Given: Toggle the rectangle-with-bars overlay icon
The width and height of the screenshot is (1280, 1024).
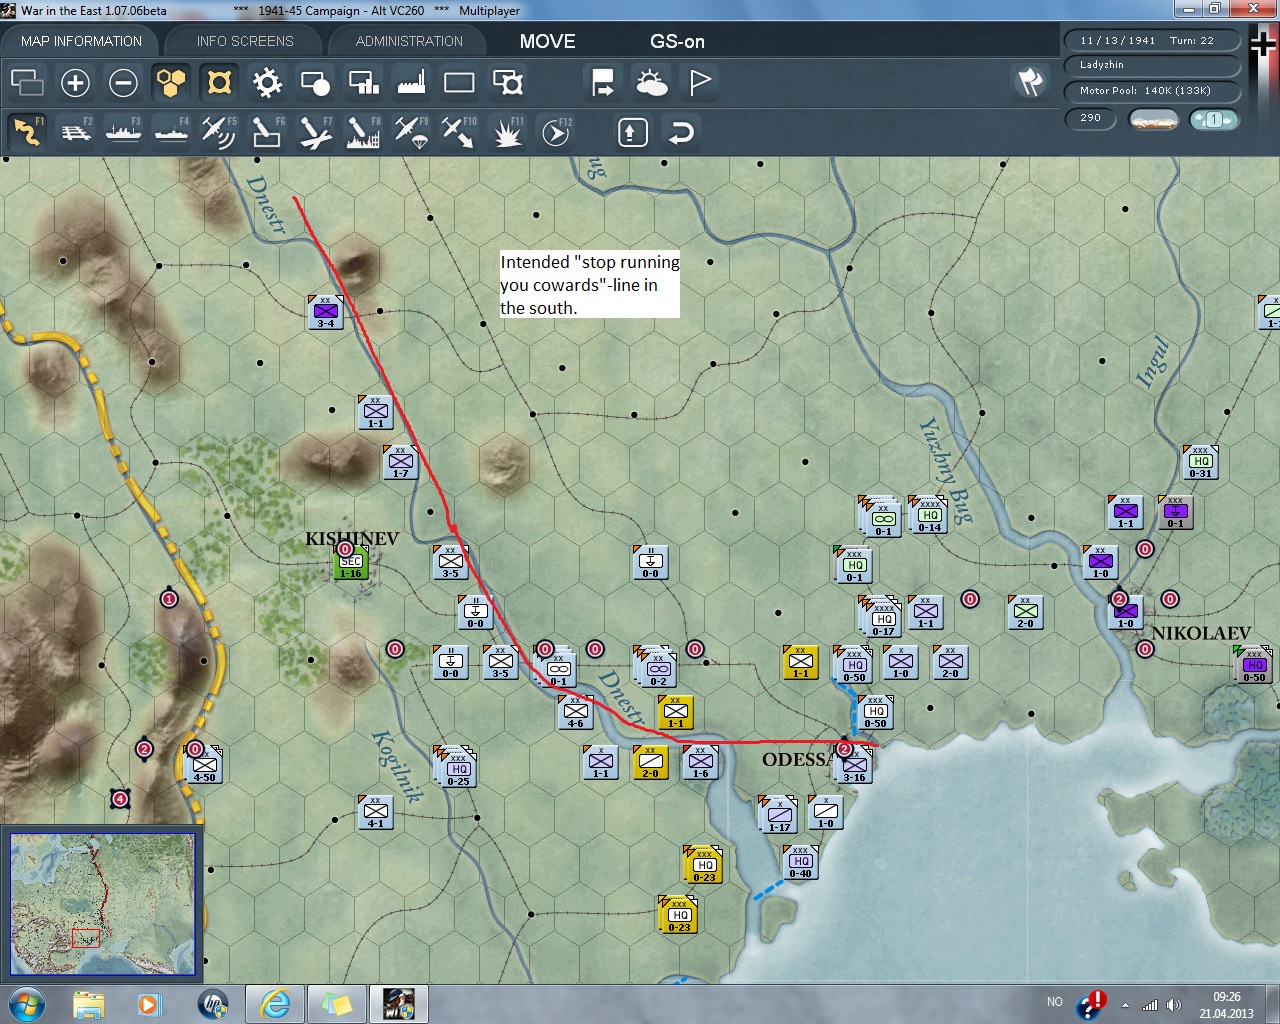Looking at the screenshot, I should click(x=363, y=82).
